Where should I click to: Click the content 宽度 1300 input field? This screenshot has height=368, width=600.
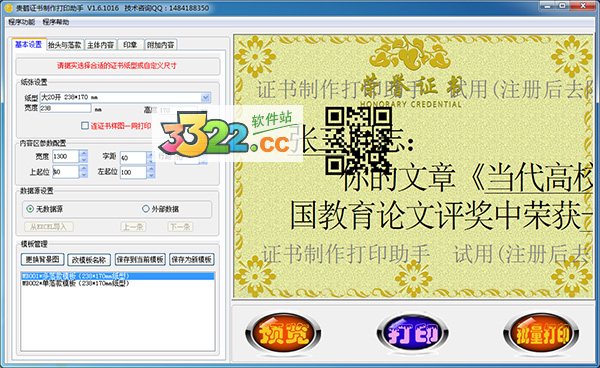pos(65,156)
